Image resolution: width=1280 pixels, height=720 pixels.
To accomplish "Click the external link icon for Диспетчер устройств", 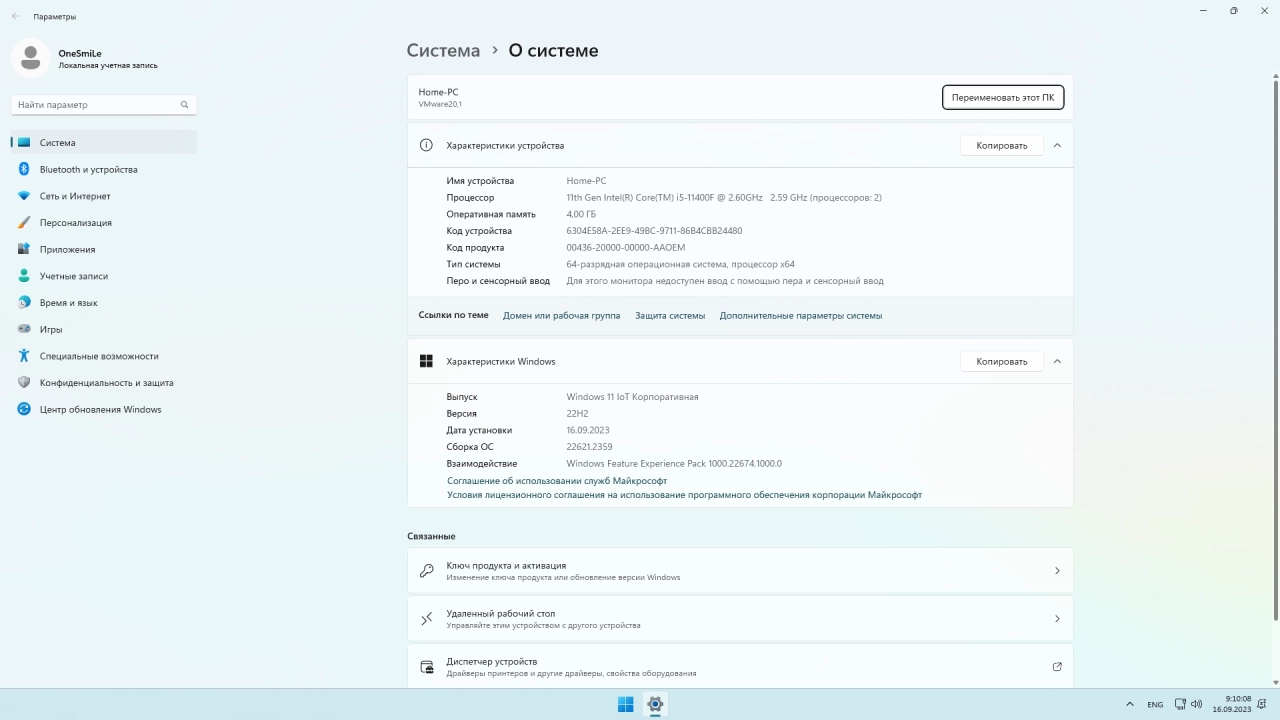I will (1057, 667).
